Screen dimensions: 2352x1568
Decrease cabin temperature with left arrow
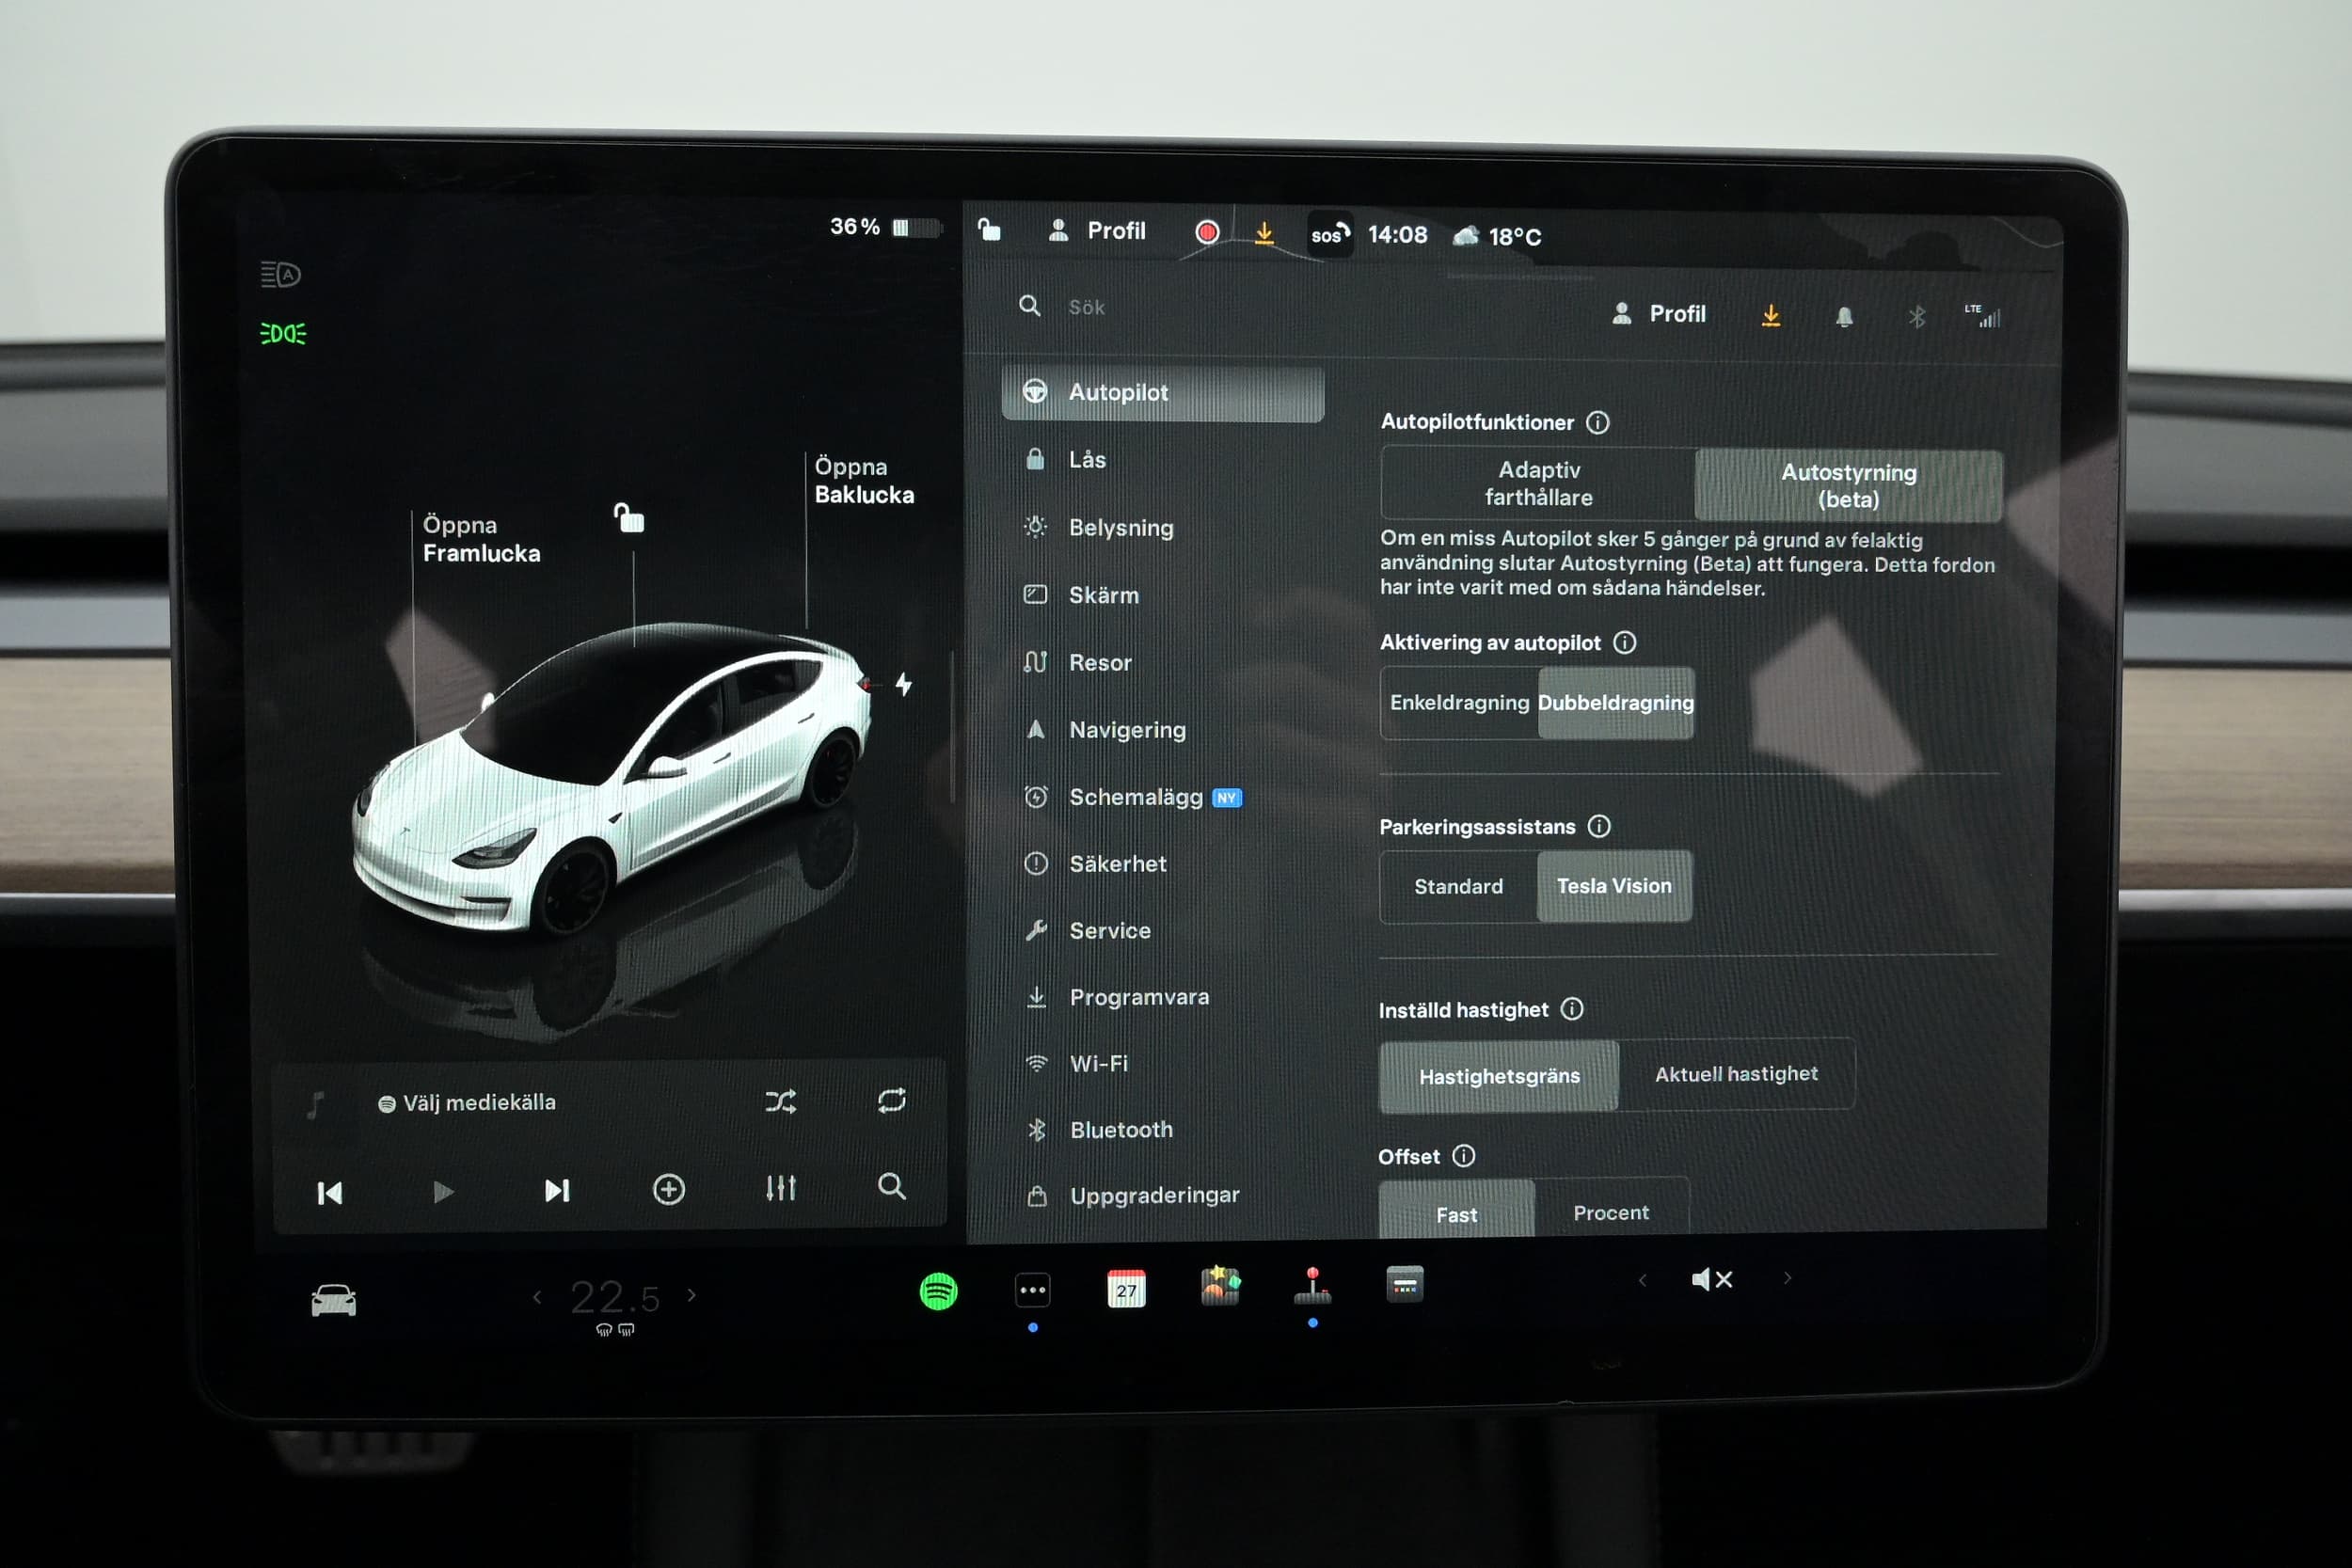pos(538,1298)
